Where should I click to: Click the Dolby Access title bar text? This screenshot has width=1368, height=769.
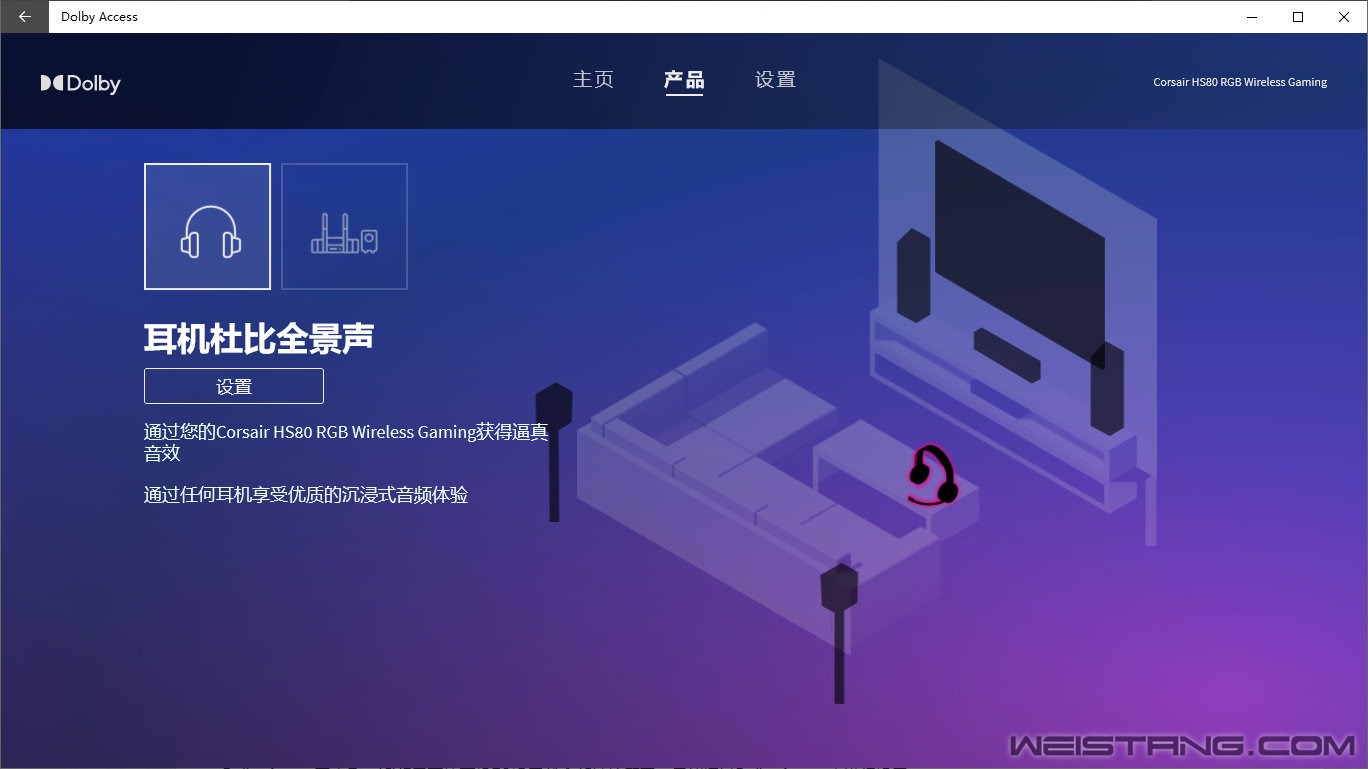click(99, 16)
